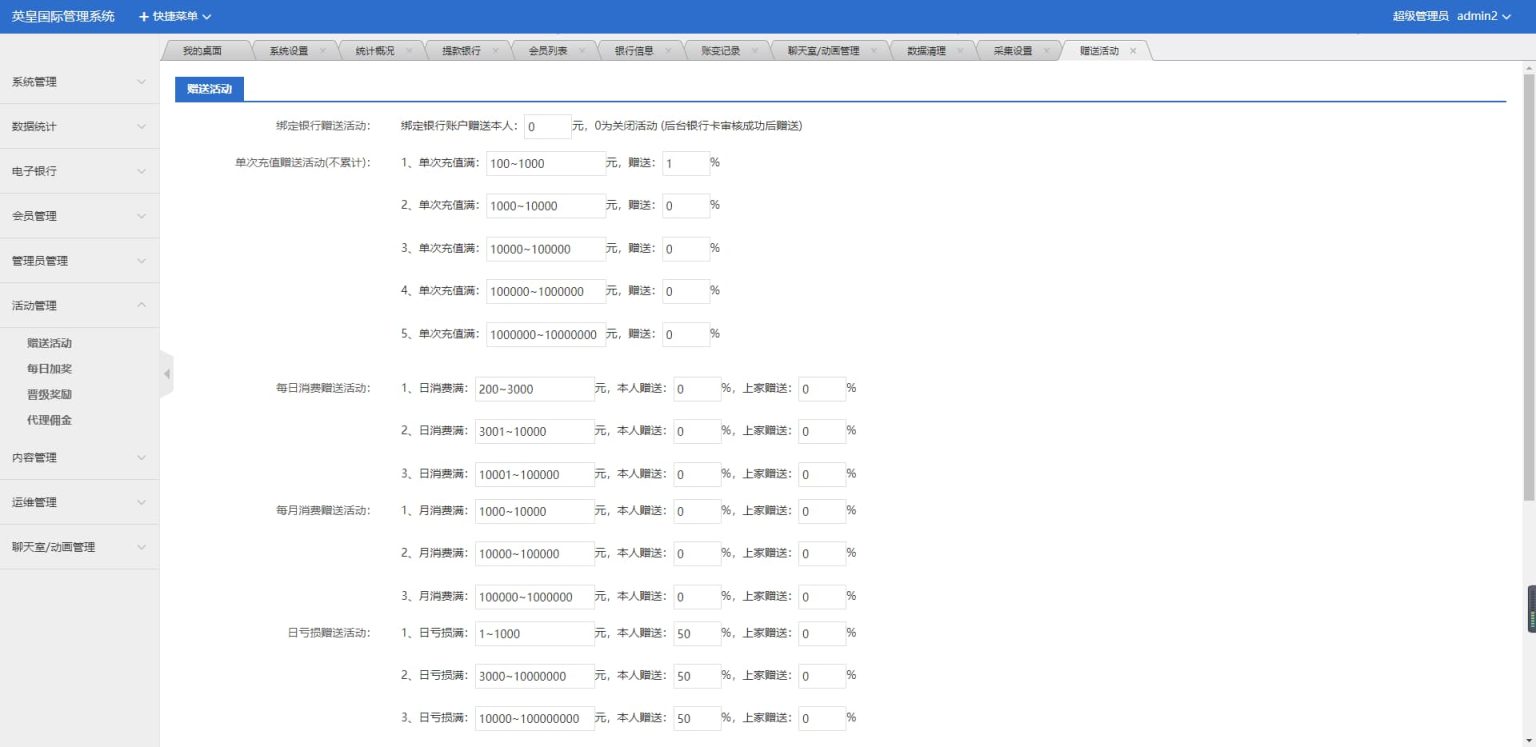Switch to the 会员列表 tab
Screen dimensions: 1536x747
(x=548, y=51)
